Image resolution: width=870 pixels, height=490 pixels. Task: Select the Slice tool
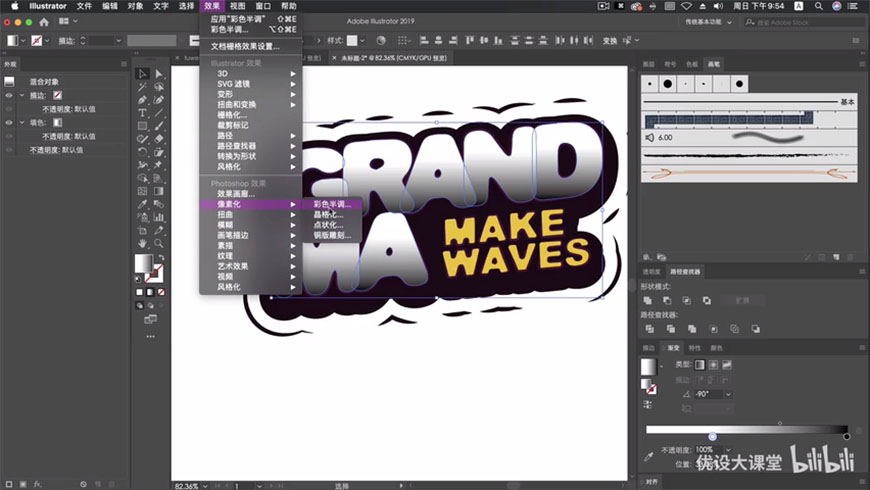click(159, 230)
